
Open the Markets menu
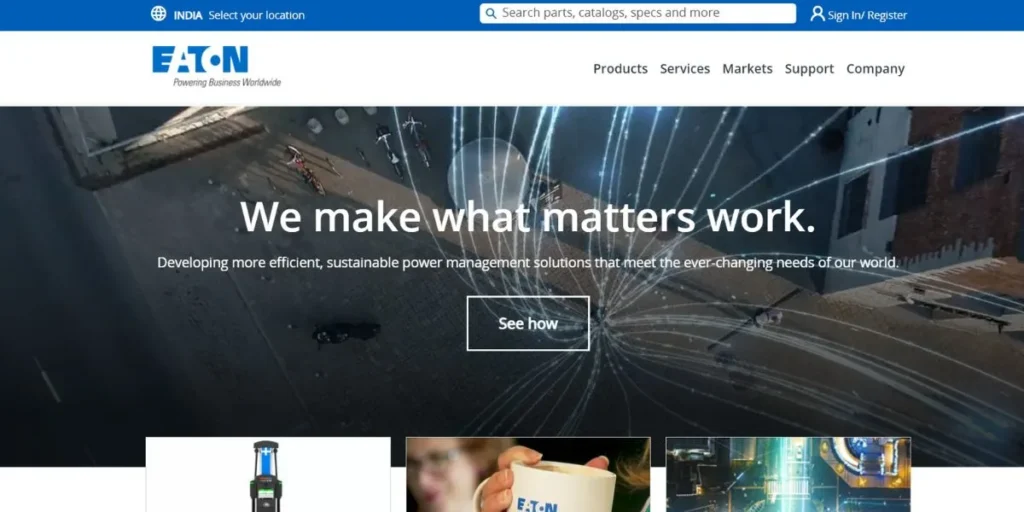click(747, 69)
